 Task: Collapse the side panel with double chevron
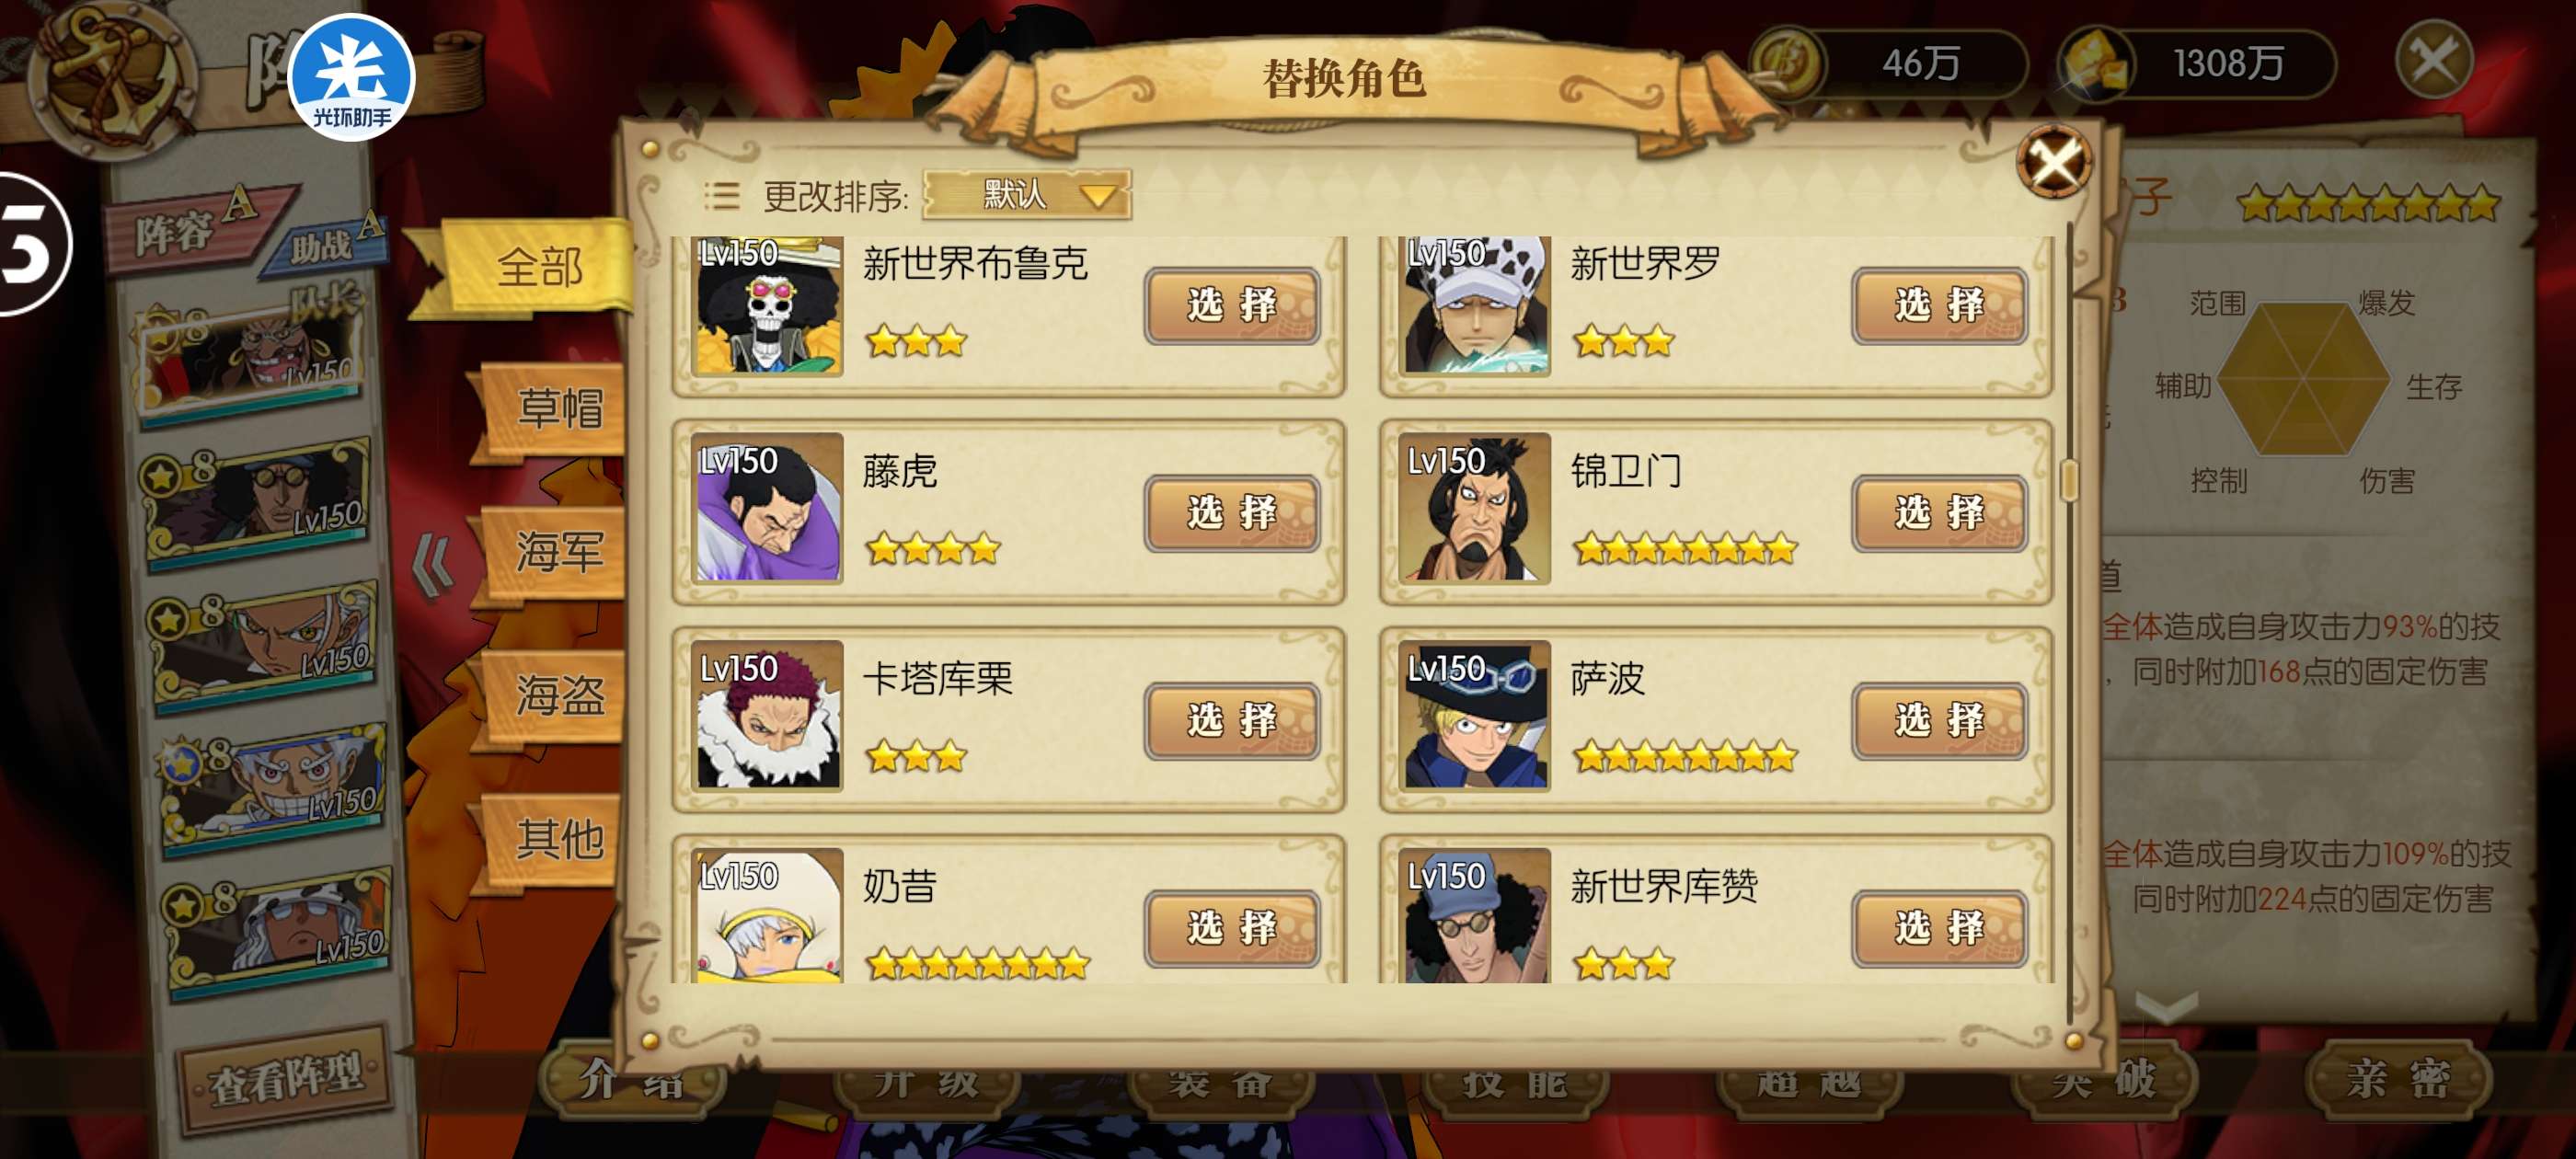[x=433, y=565]
